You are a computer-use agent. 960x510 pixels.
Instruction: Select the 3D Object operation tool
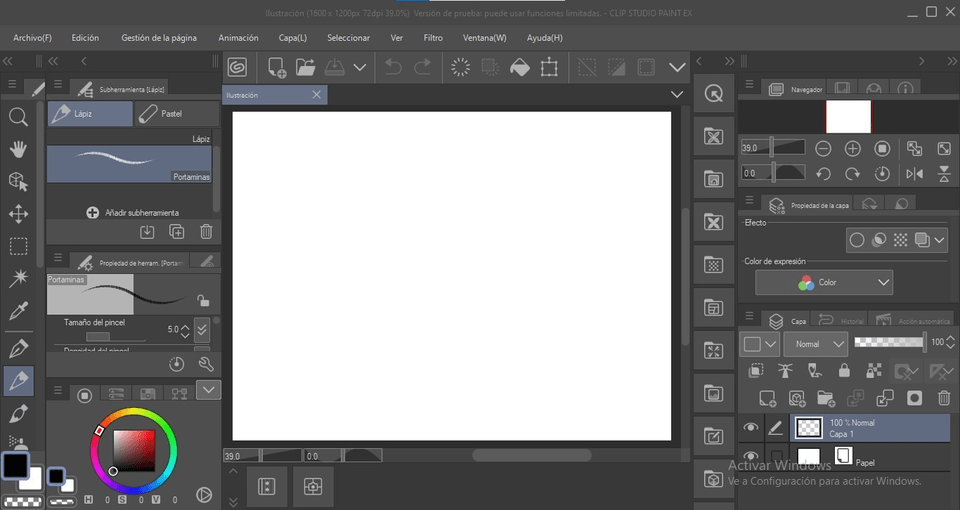tap(18, 181)
